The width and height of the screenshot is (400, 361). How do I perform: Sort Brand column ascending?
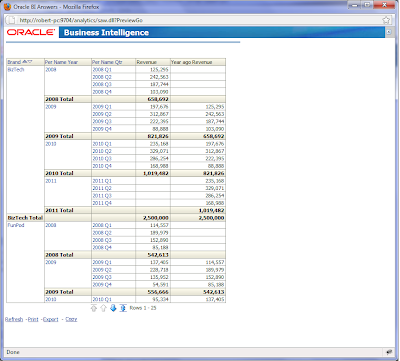point(24,62)
